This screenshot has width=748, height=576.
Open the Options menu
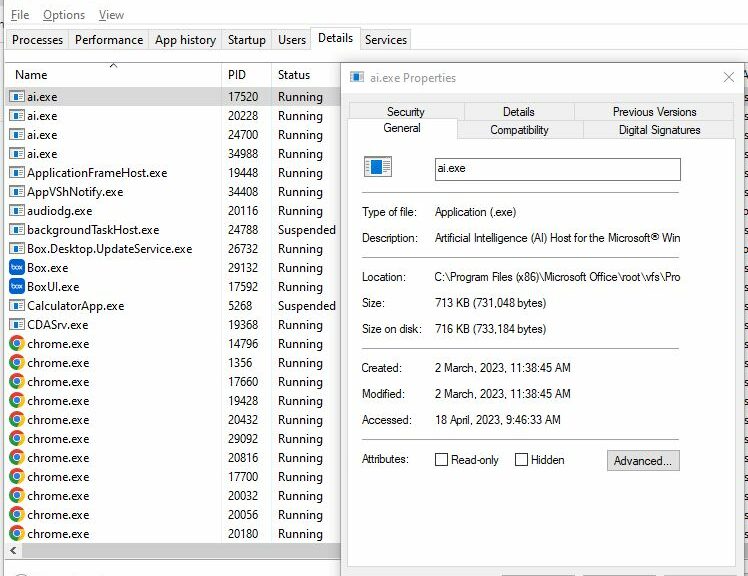coord(64,15)
